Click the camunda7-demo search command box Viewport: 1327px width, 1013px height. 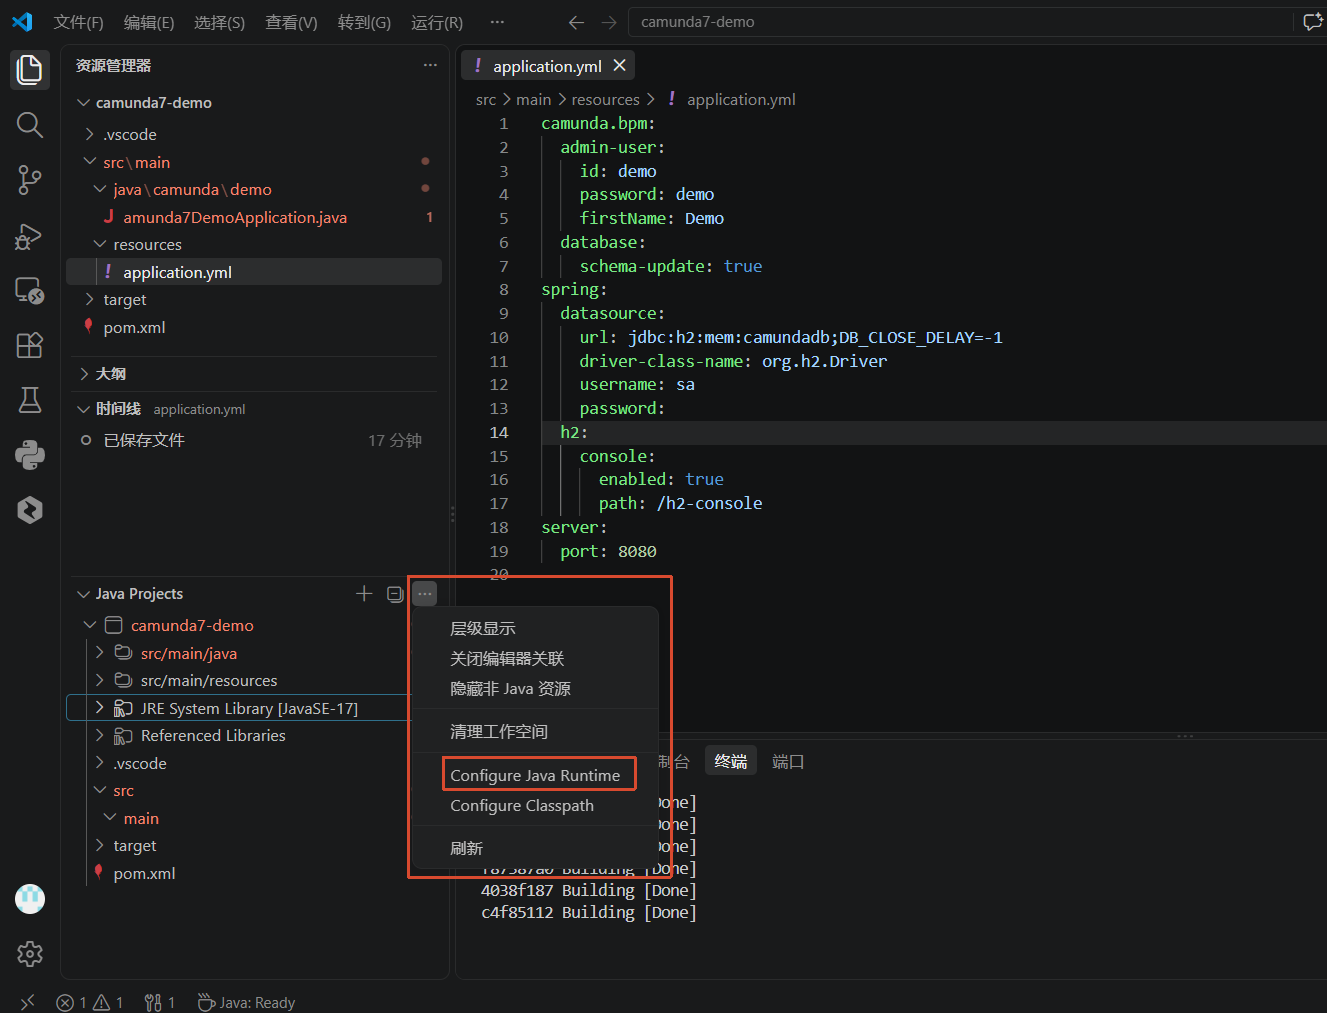(959, 22)
